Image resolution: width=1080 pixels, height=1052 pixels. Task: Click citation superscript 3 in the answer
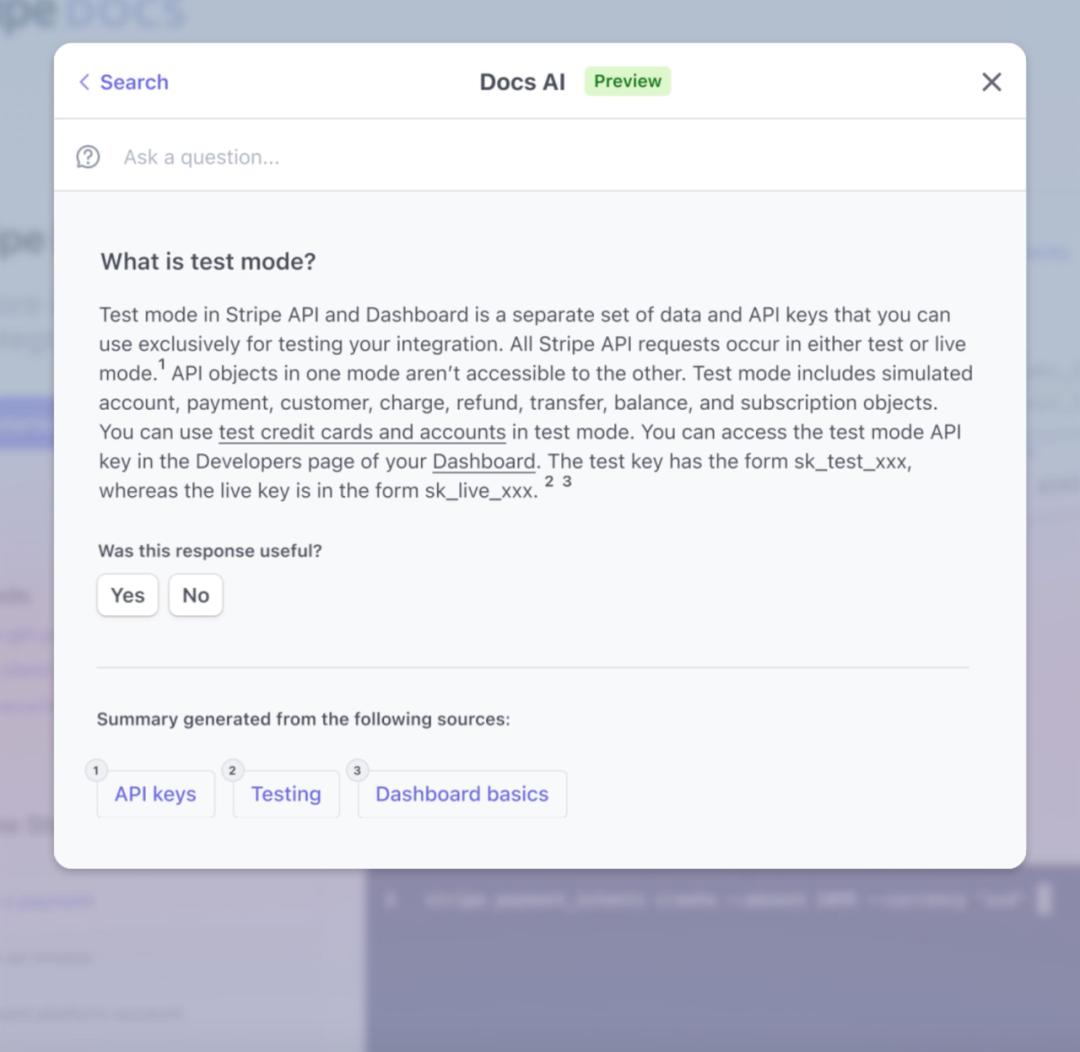pos(567,482)
